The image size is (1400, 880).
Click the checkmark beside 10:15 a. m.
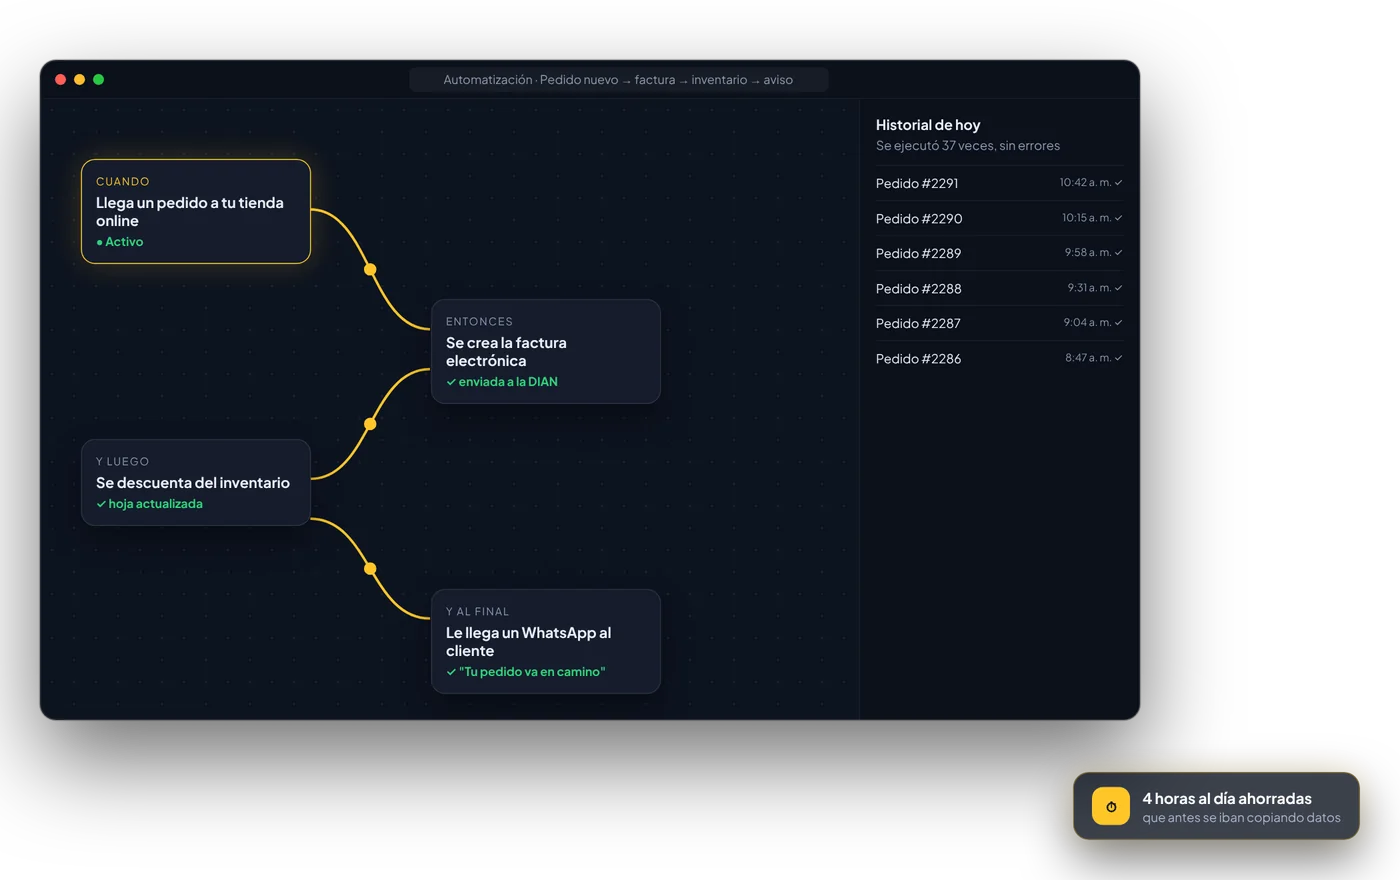(1118, 218)
